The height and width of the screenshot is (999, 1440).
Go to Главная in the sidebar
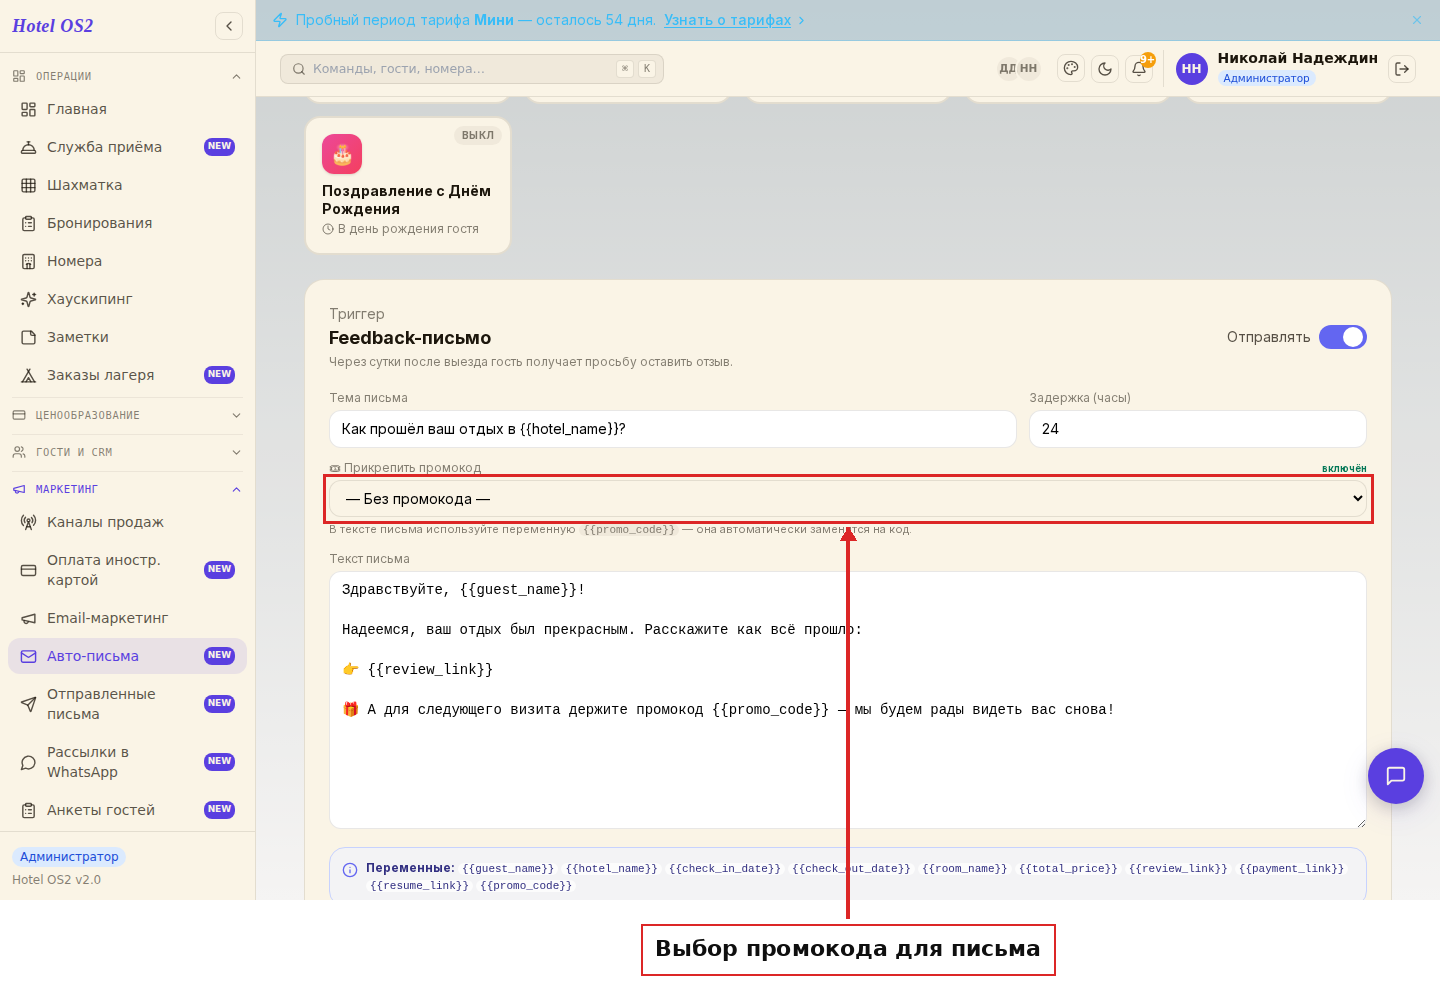coord(127,109)
